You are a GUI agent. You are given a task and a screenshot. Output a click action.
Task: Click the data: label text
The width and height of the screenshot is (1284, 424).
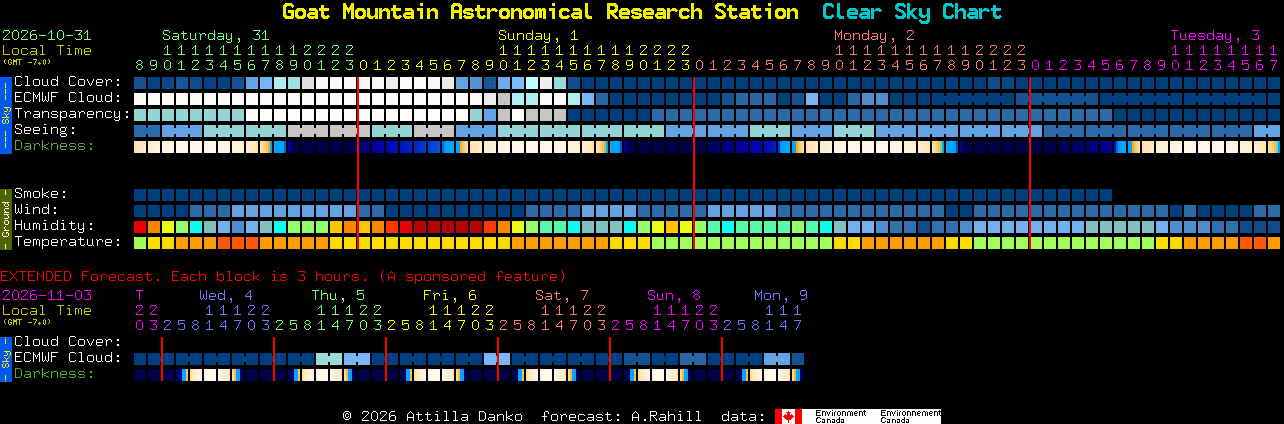click(x=743, y=416)
